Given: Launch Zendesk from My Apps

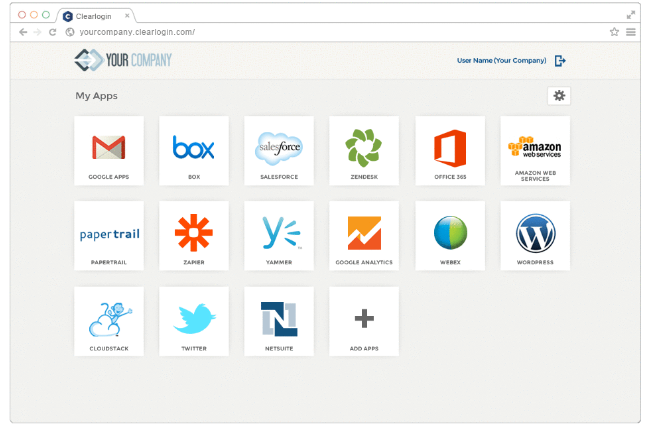Looking at the screenshot, I should tap(364, 151).
